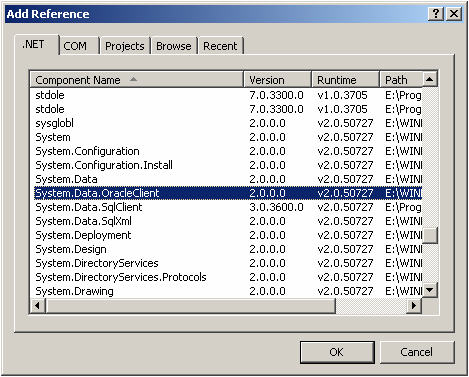Click the help question mark button

436,14
